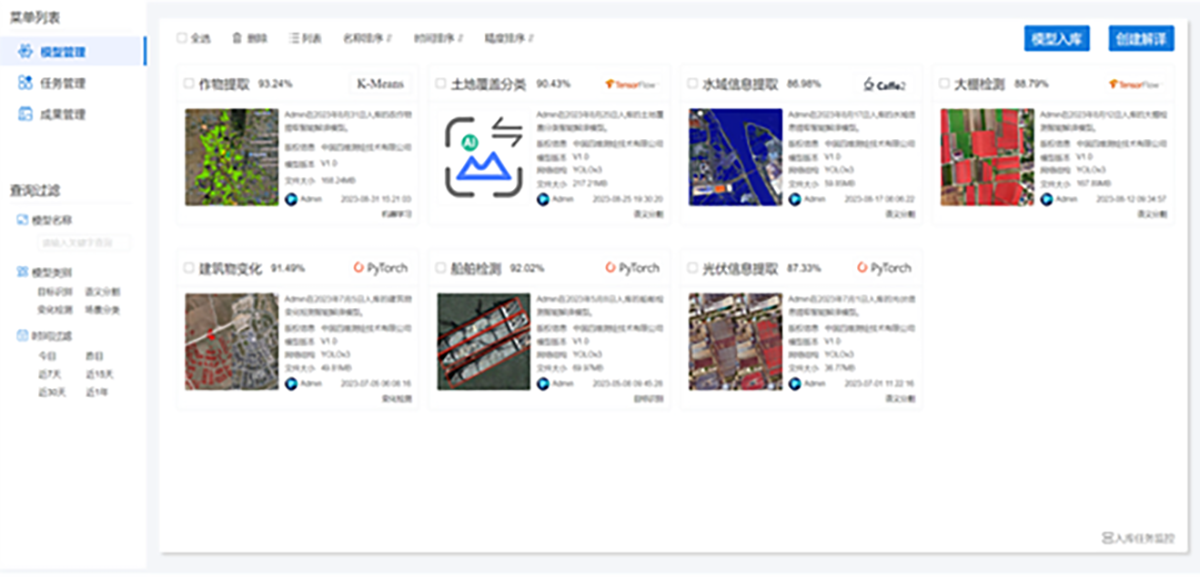The image size is (1200, 577).
Task: Check the 光伏信息提取 model checkbox
Action: pyautogui.click(x=693, y=268)
